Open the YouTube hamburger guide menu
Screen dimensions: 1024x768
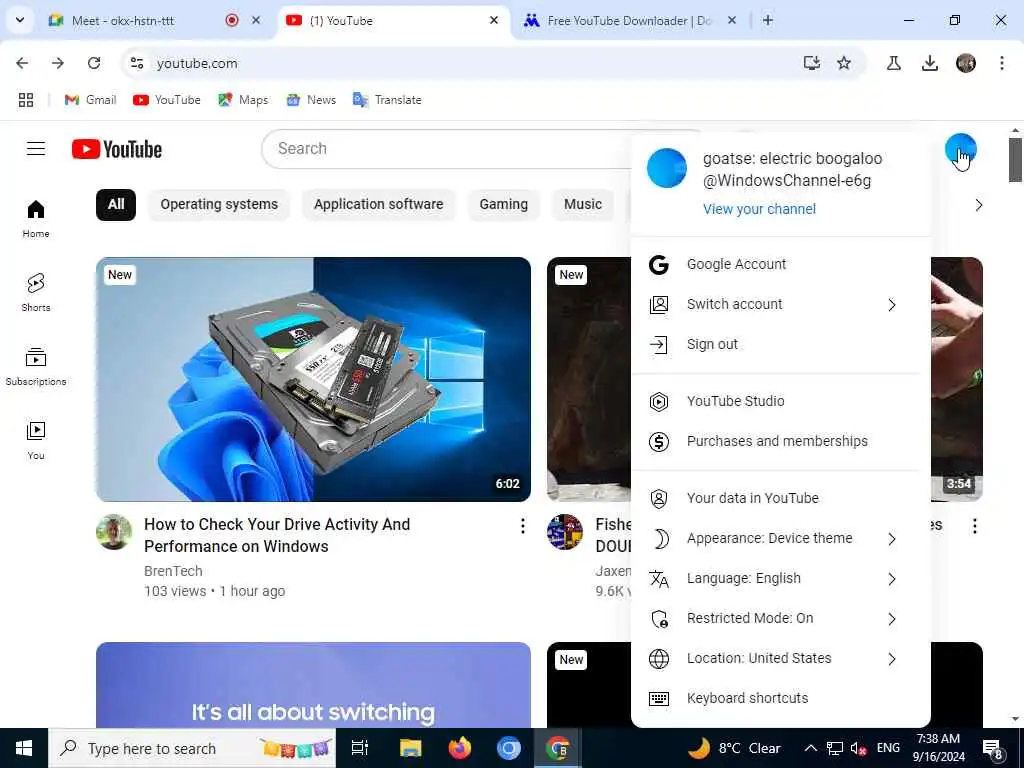pyautogui.click(x=36, y=149)
